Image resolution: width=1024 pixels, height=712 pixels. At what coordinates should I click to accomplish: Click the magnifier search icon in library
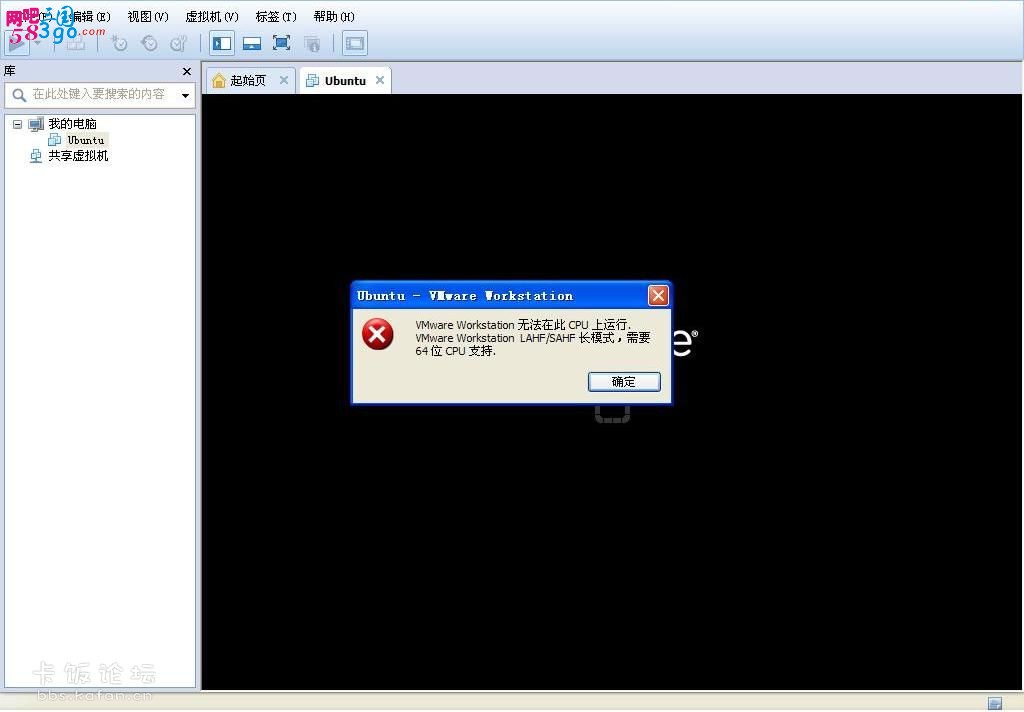19,95
